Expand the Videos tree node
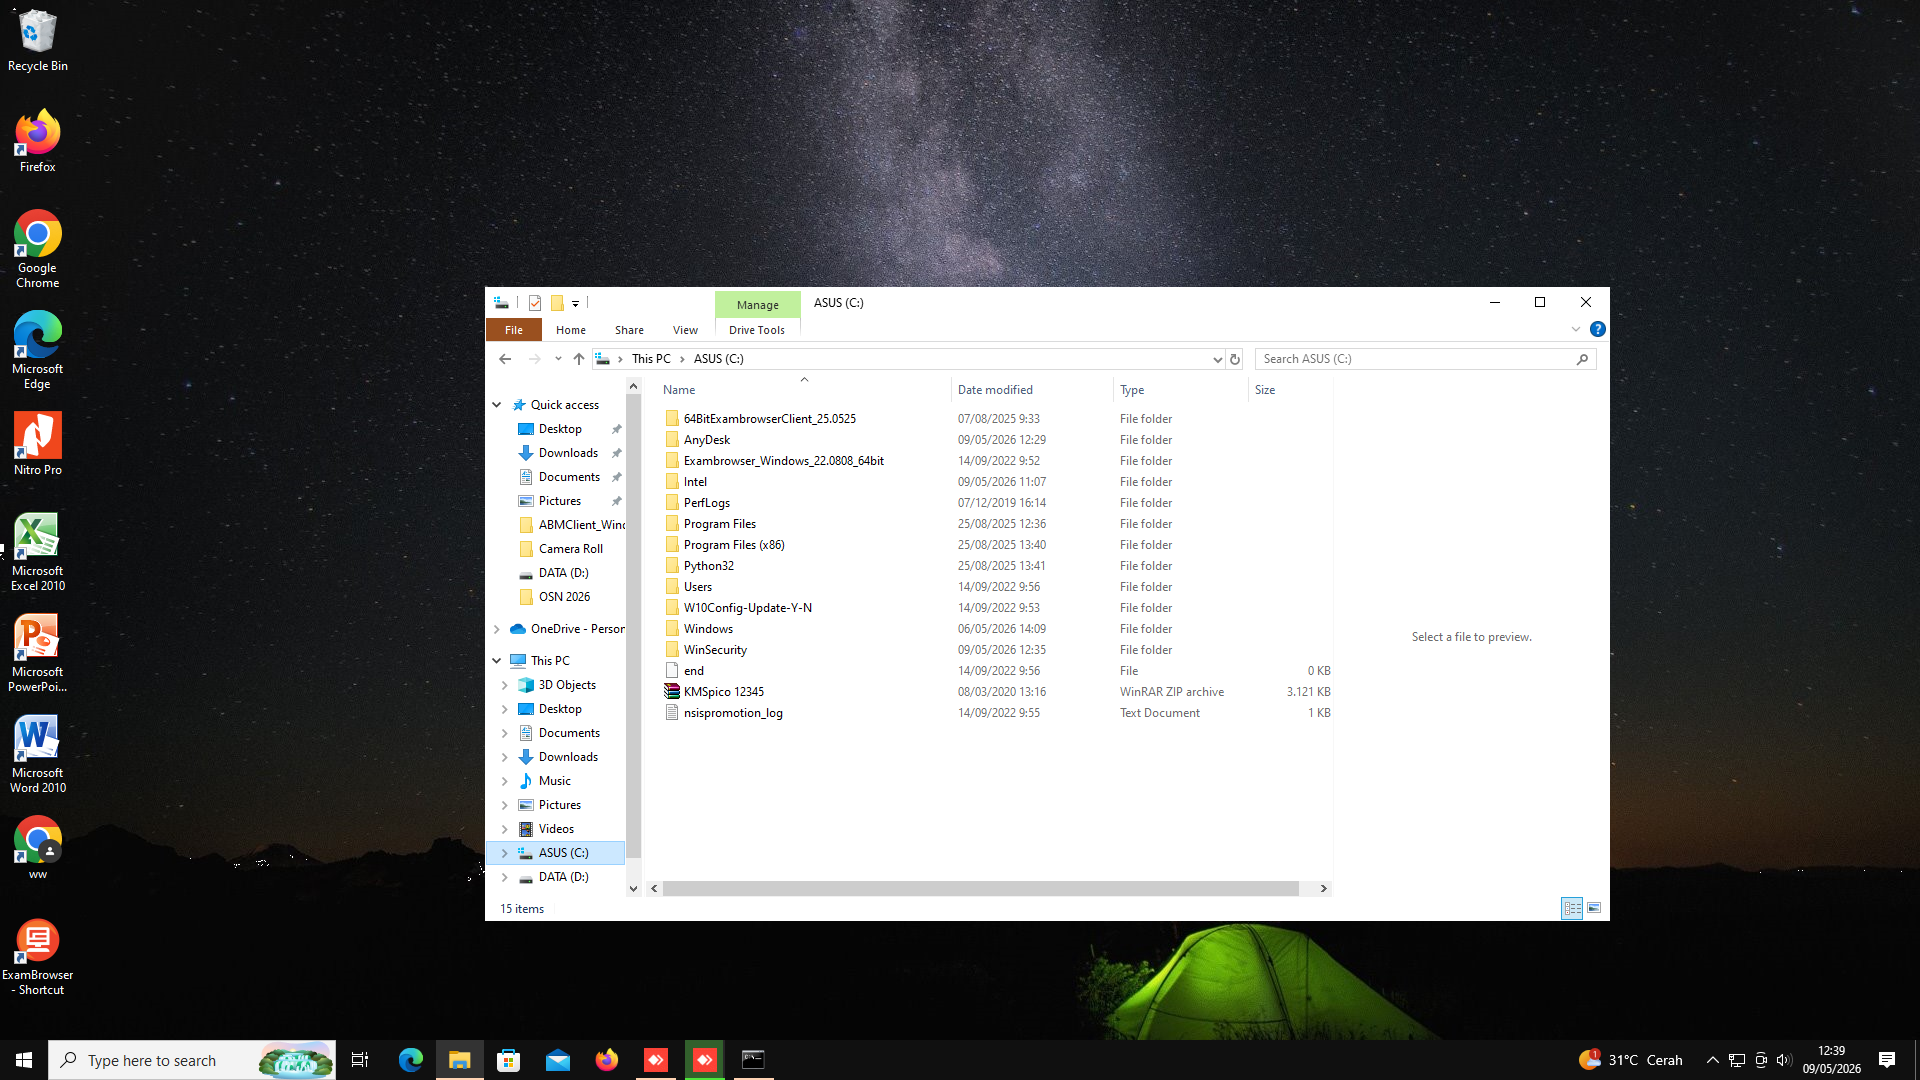The width and height of the screenshot is (1920, 1080). pyautogui.click(x=505, y=829)
